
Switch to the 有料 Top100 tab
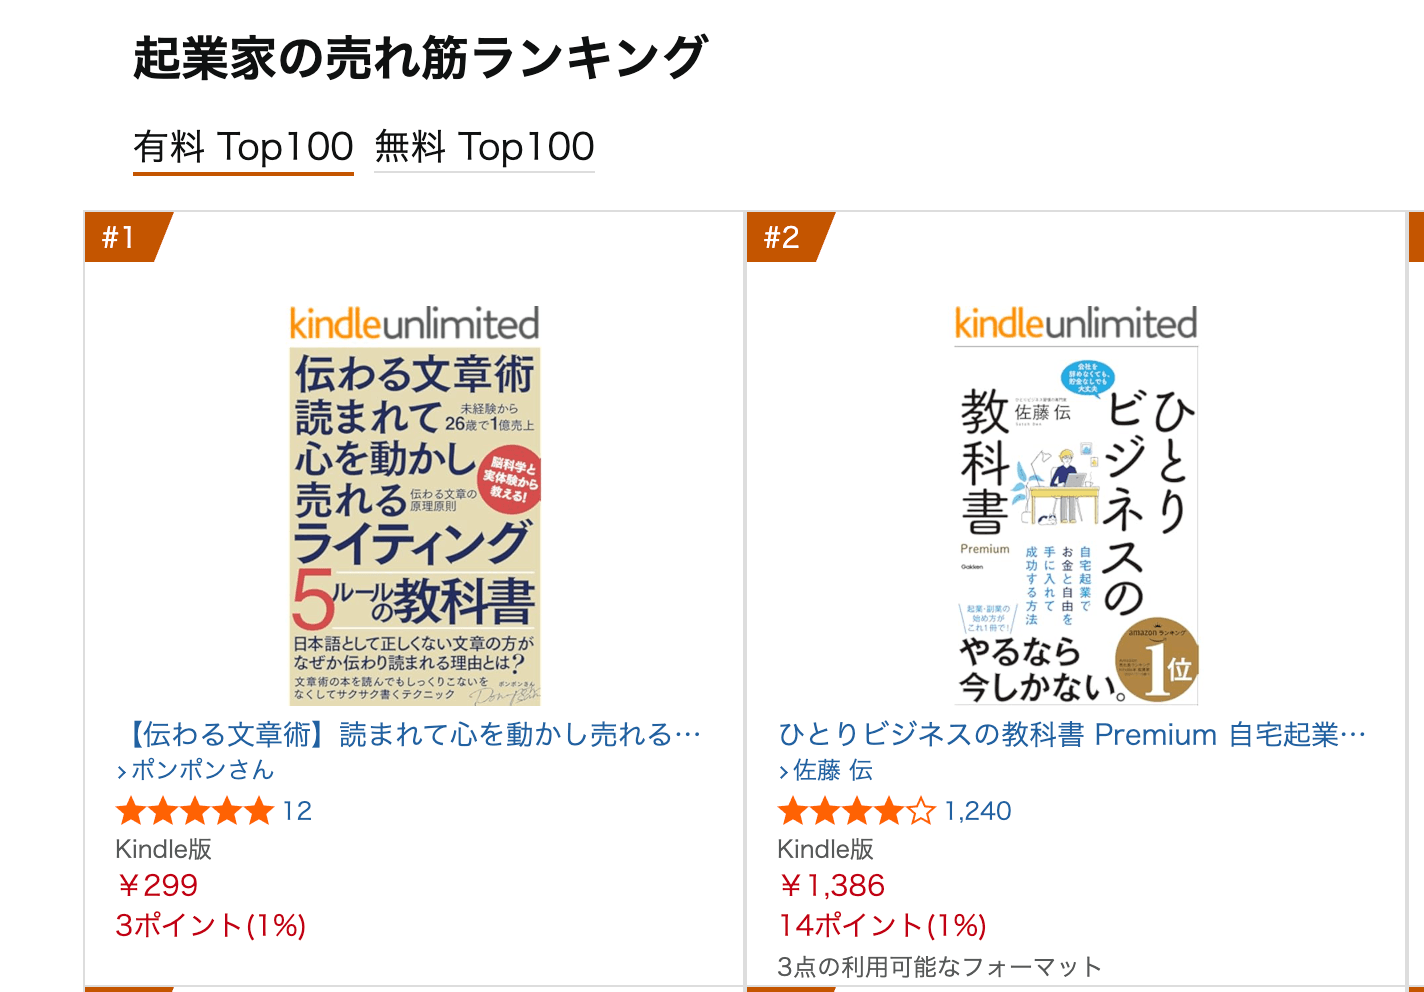(243, 147)
